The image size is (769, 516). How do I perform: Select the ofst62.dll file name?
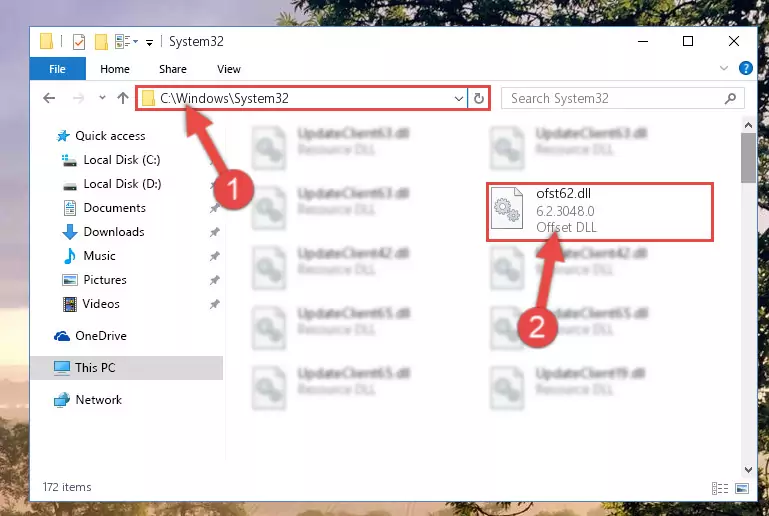[x=563, y=194]
